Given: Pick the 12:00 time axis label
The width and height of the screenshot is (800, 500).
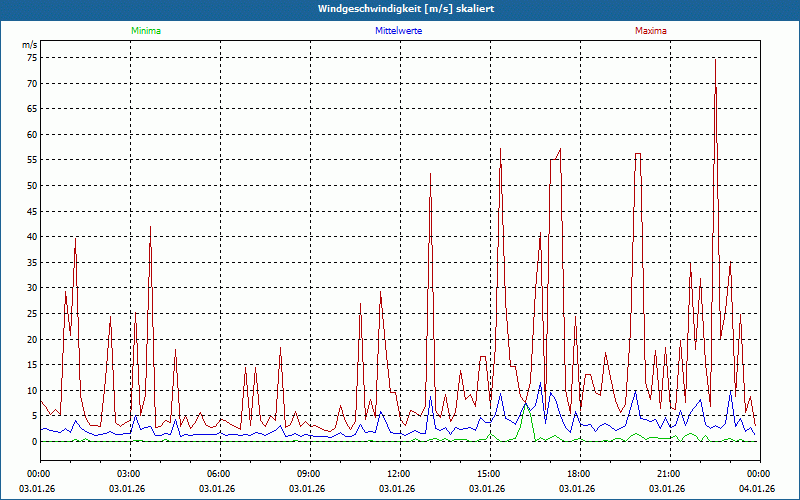Looking at the screenshot, I should (x=399, y=474).
